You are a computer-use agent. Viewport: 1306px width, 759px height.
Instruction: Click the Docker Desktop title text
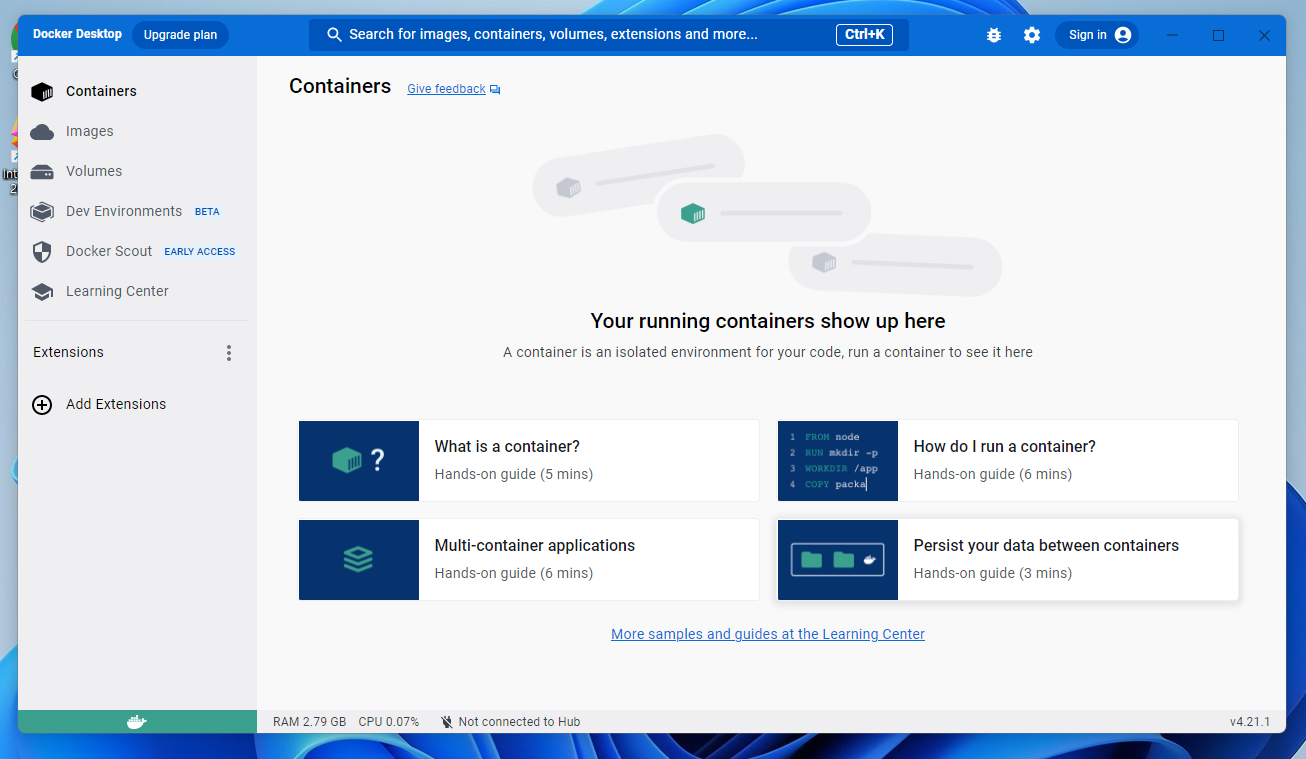[77, 34]
